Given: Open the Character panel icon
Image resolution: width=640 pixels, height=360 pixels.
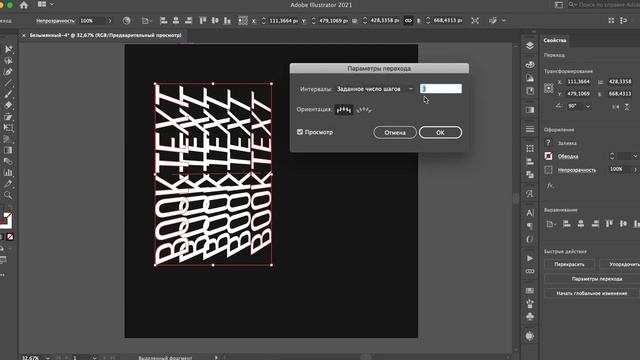Looking at the screenshot, I should pyautogui.click(x=530, y=213).
